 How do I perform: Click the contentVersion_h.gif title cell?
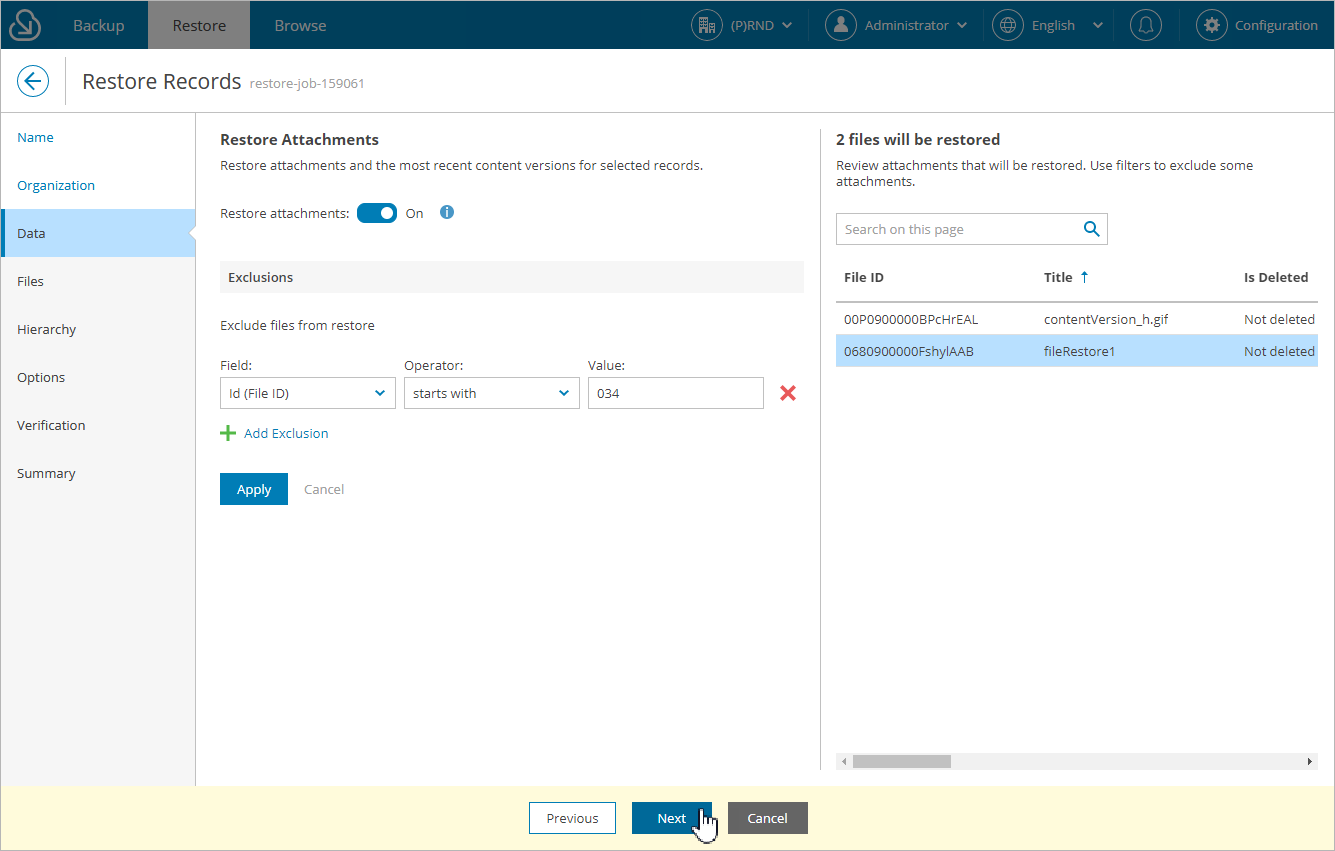pyautogui.click(x=1106, y=319)
